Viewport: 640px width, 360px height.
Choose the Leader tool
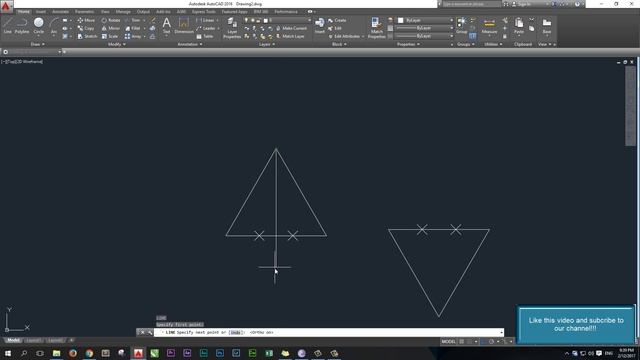(x=206, y=28)
